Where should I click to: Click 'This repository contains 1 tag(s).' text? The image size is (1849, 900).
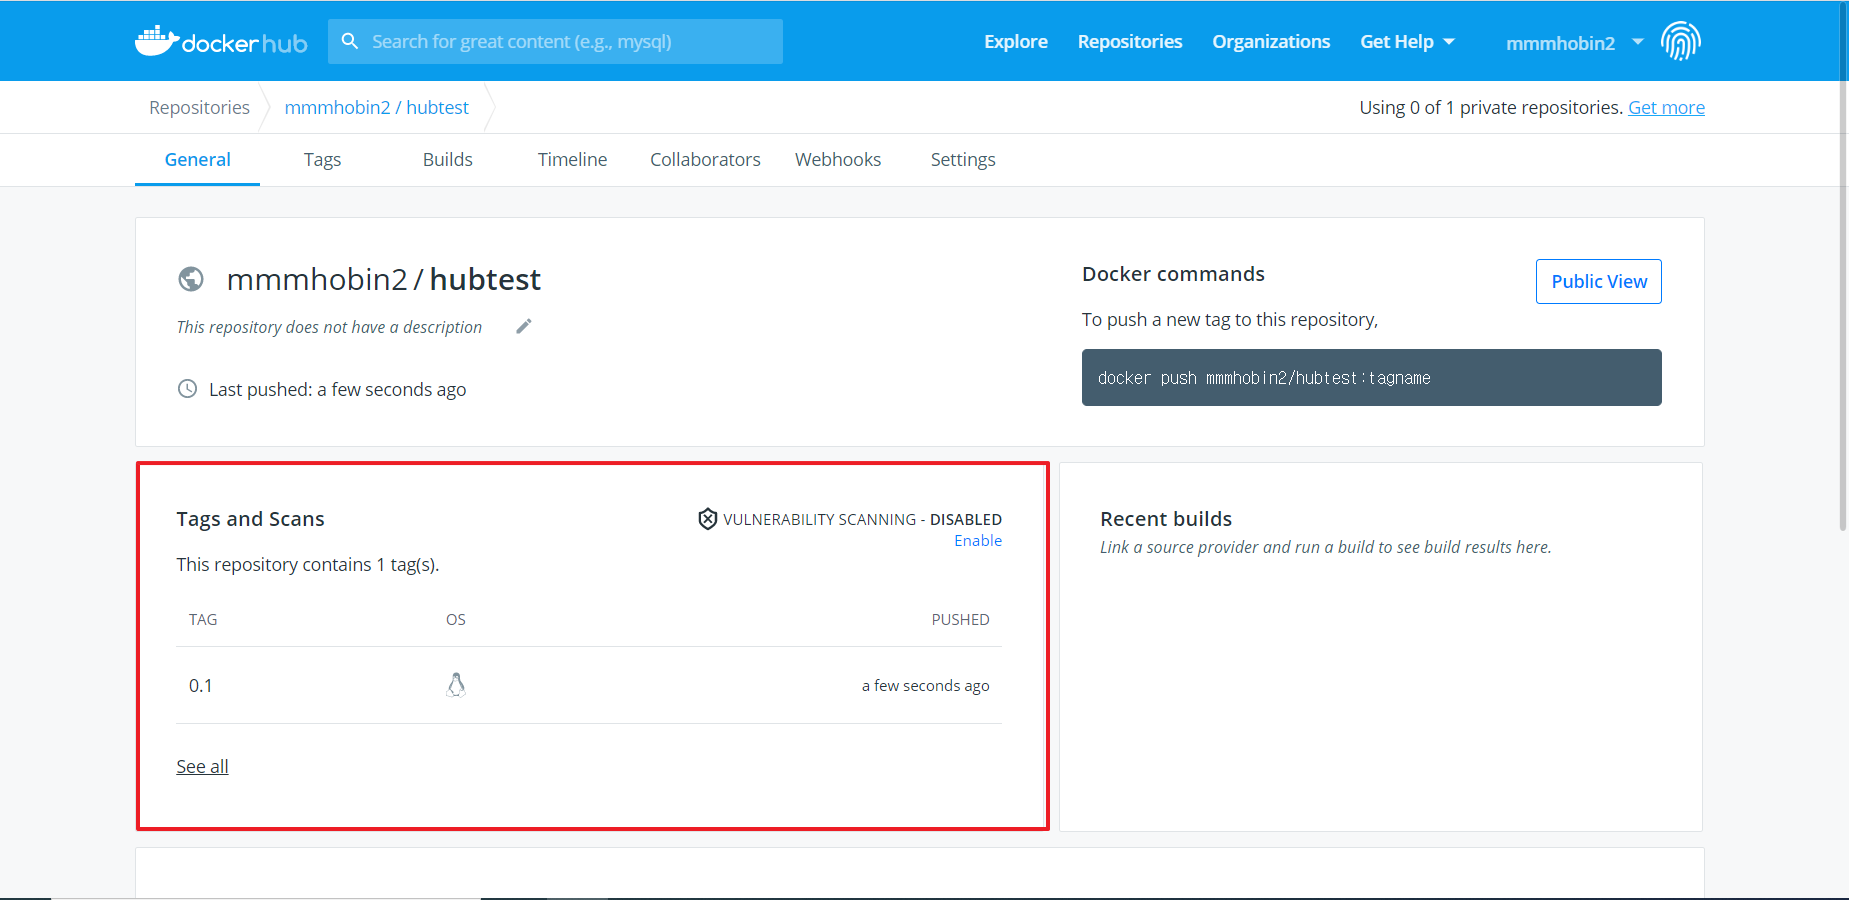(308, 564)
